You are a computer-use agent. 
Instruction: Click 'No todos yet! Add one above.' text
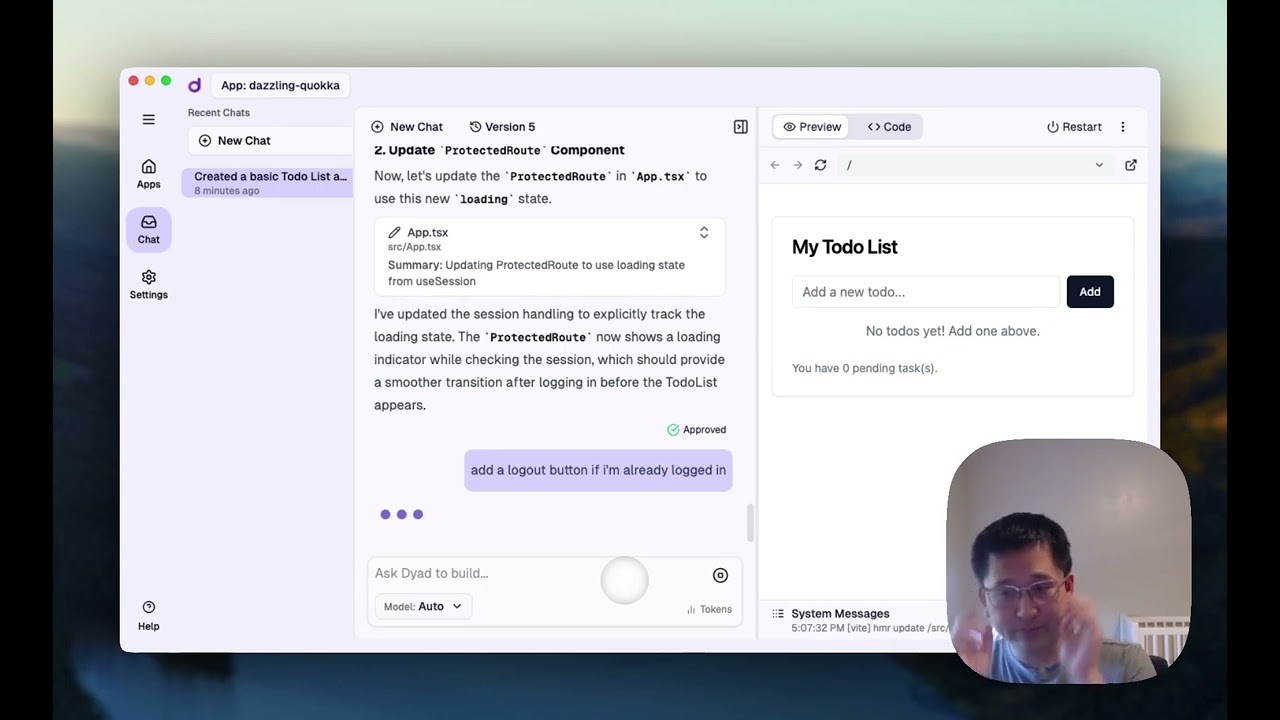pyautogui.click(x=953, y=331)
